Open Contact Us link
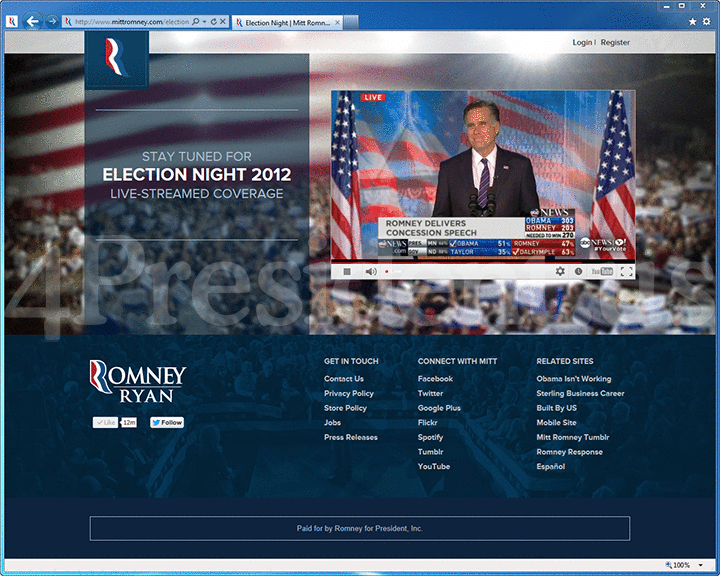Viewport: 720px width, 576px height. pos(343,379)
